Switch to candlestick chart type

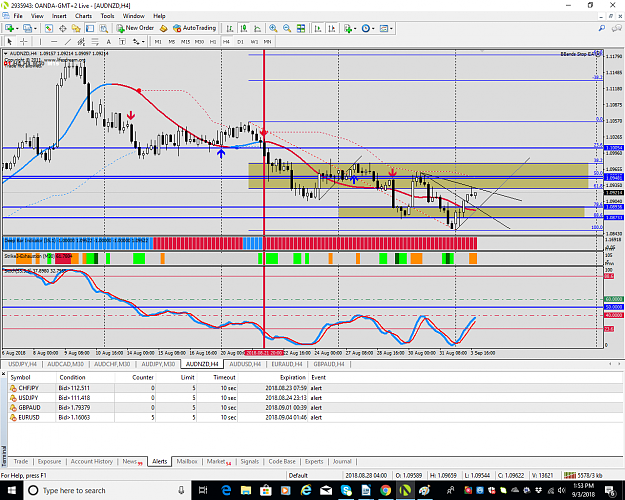tap(244, 28)
